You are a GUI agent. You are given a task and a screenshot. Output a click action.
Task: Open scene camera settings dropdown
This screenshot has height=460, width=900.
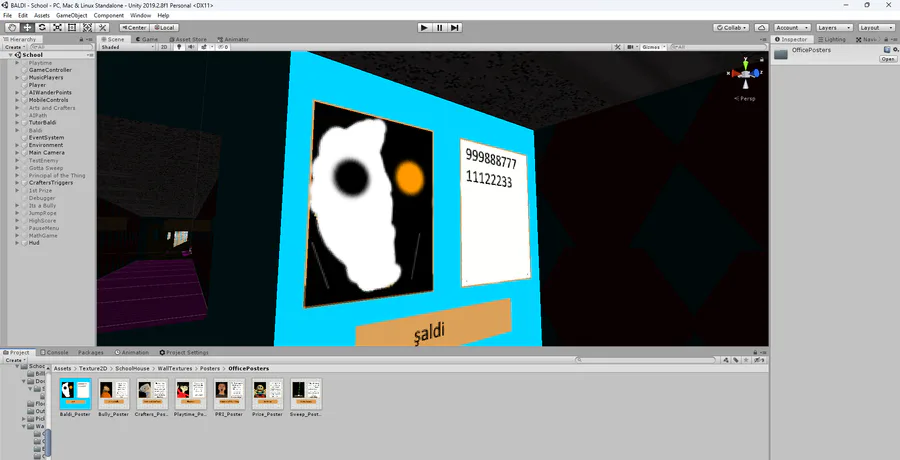point(631,47)
